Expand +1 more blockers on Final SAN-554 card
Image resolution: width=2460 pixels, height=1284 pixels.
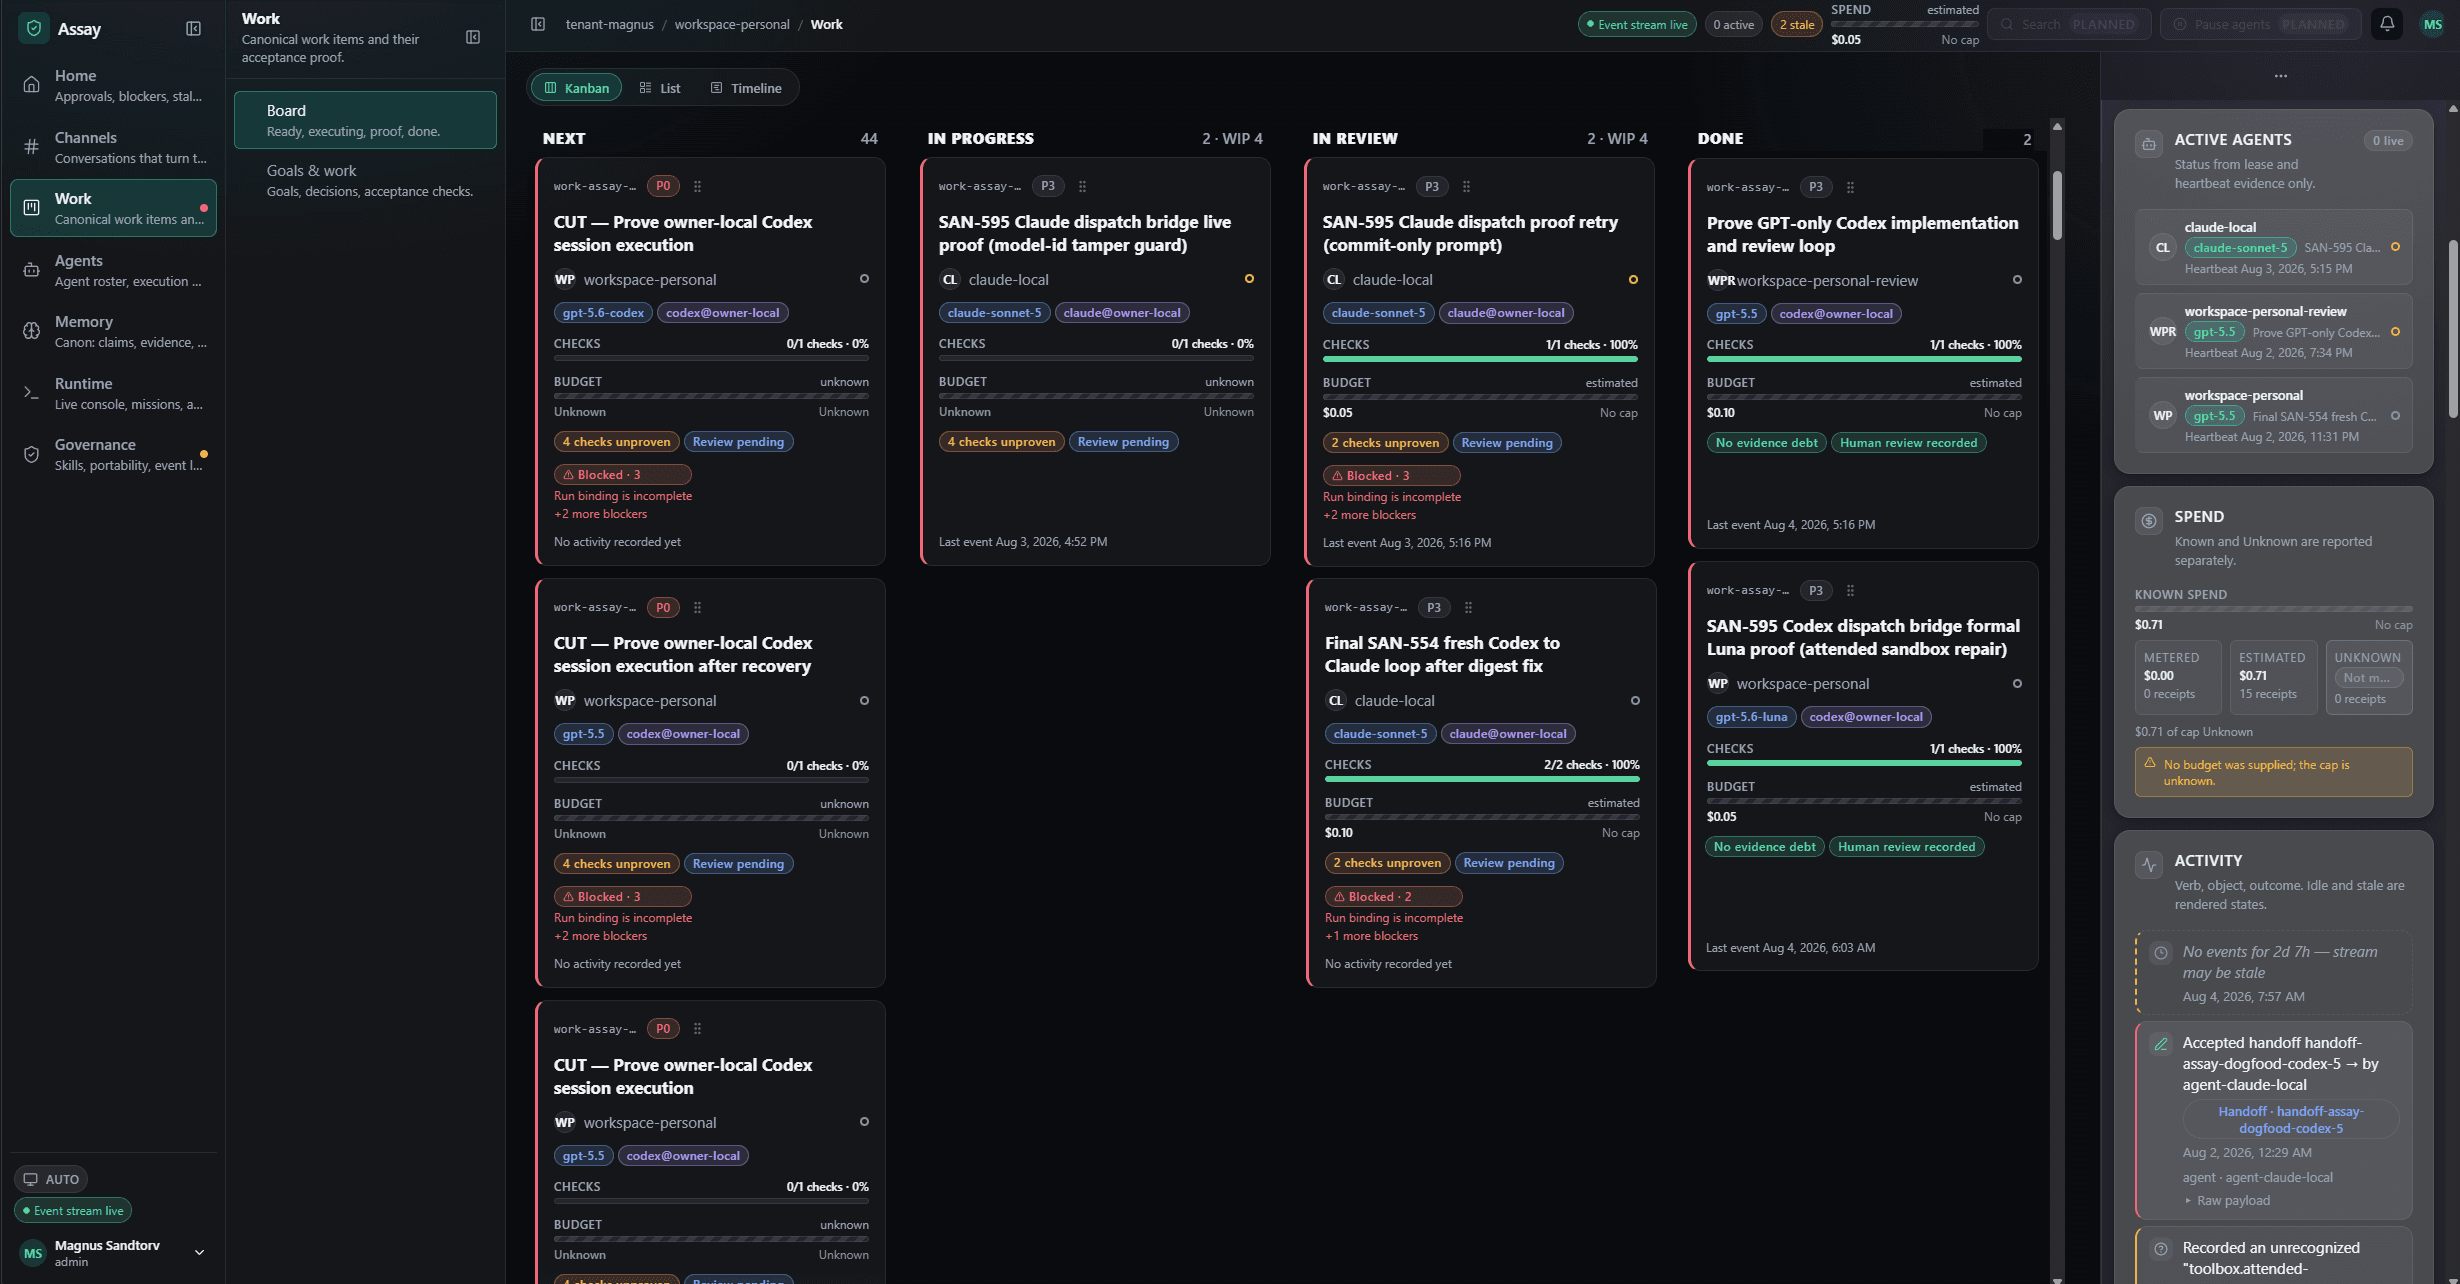coord(1371,936)
